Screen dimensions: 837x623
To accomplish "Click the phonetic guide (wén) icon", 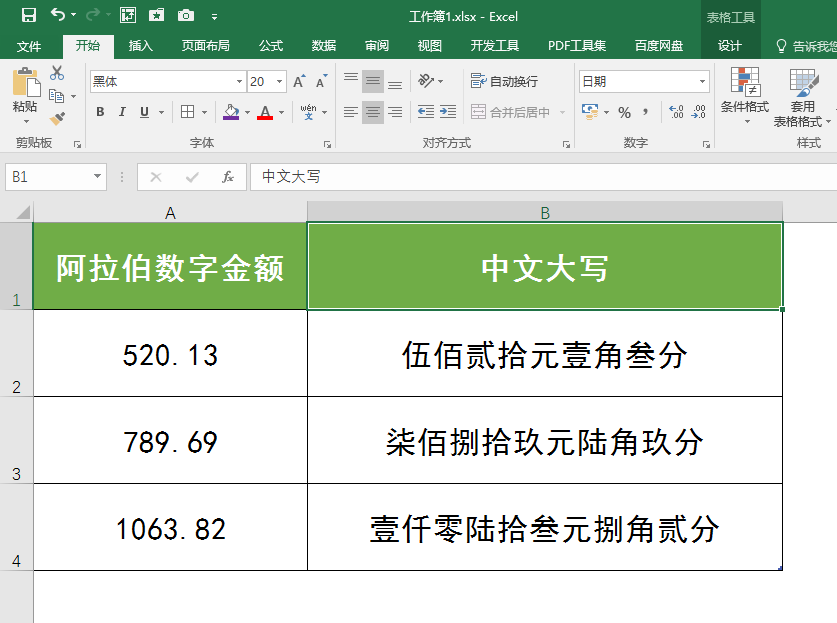I will pos(309,112).
